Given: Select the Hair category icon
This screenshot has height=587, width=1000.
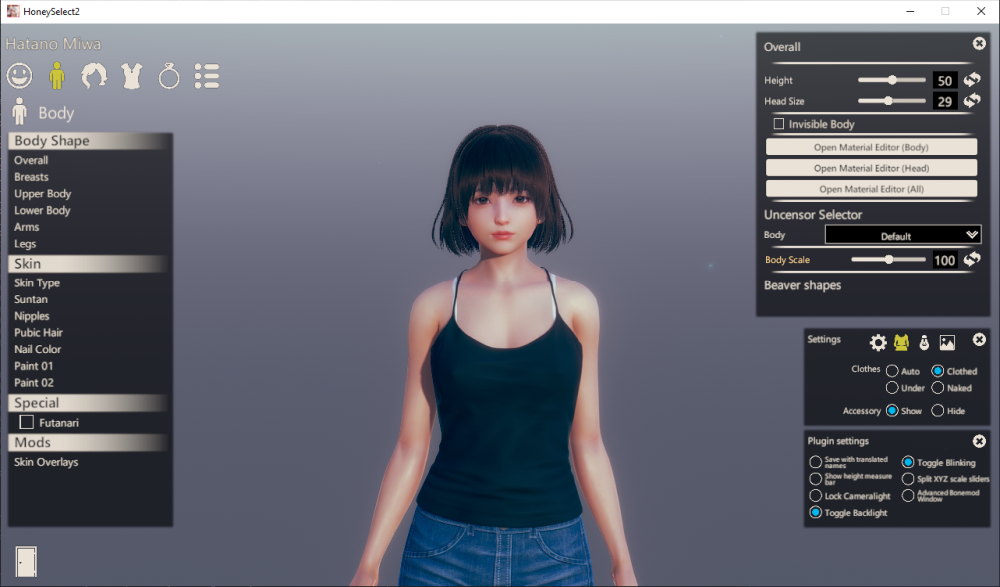Looking at the screenshot, I should coord(94,75).
